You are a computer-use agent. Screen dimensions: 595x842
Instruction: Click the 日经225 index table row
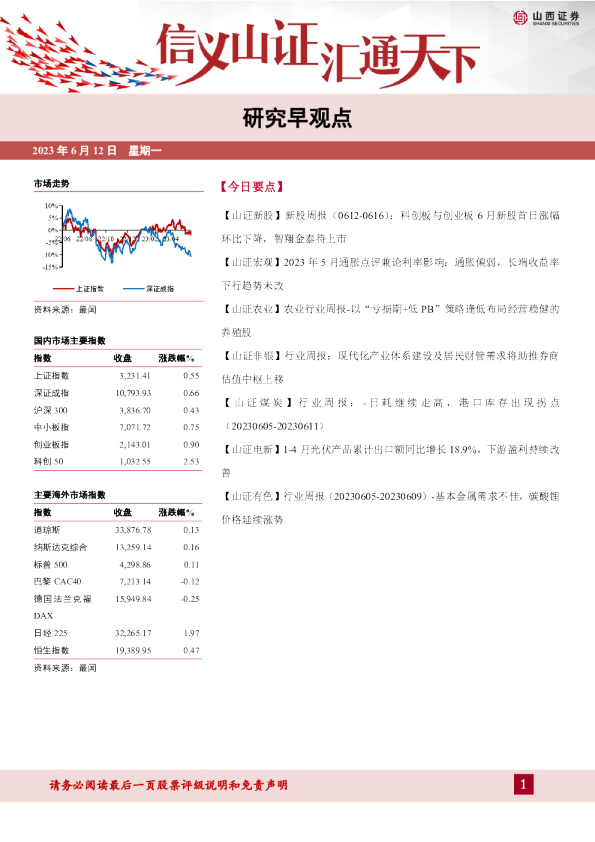[117, 633]
